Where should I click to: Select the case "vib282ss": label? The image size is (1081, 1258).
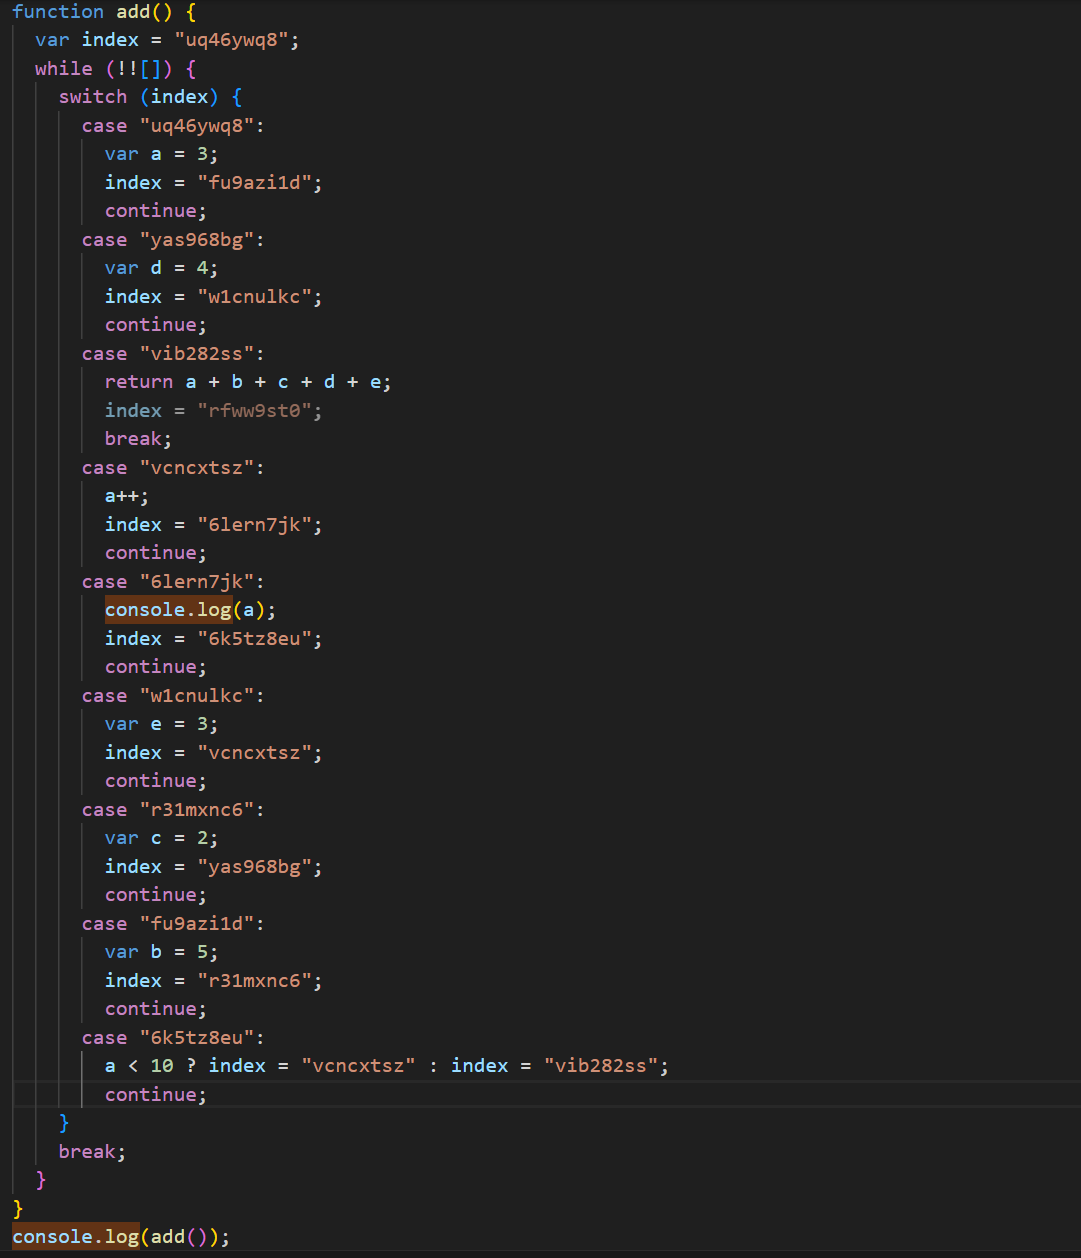point(173,354)
